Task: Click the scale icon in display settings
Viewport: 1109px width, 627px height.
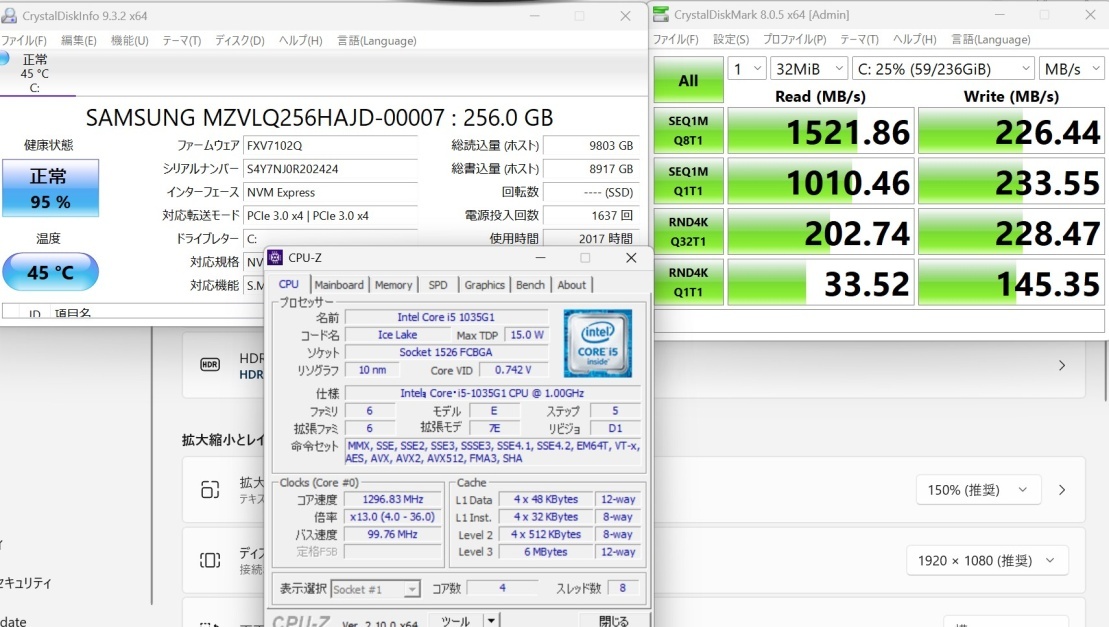Action: [x=210, y=489]
